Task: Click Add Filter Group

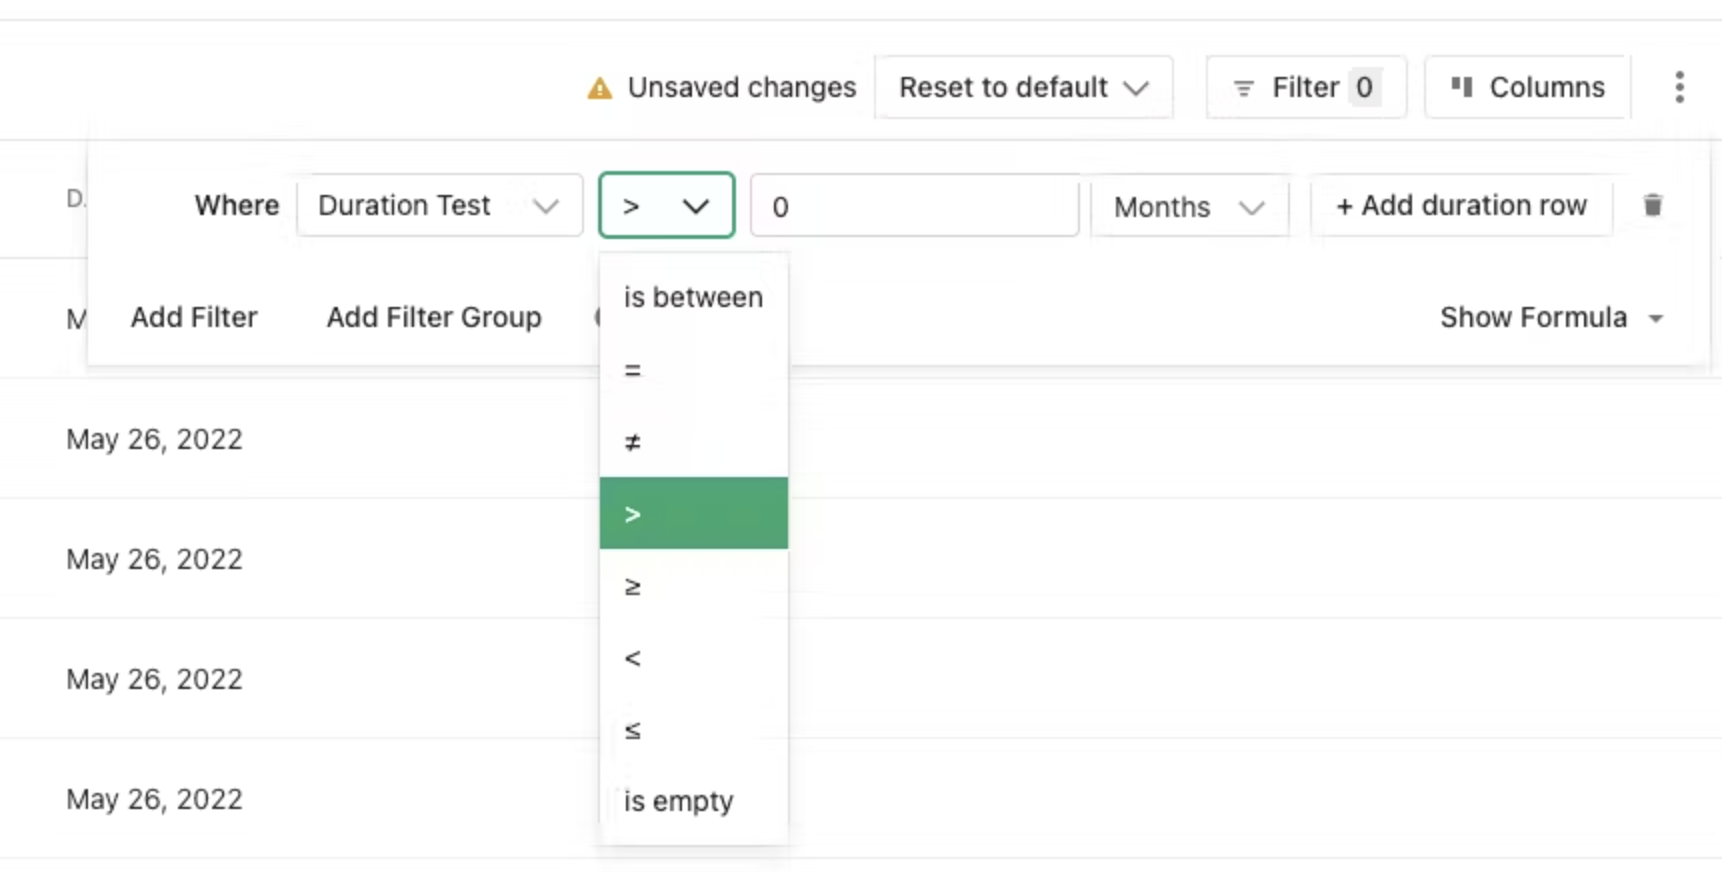Action: pyautogui.click(x=434, y=317)
